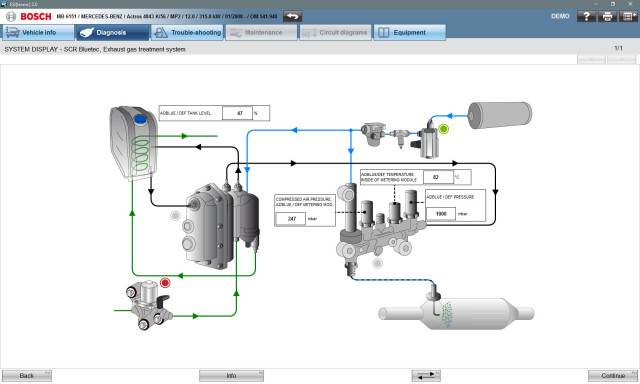Open the Trouble-shooting tab
640x384 pixels.
187,33
